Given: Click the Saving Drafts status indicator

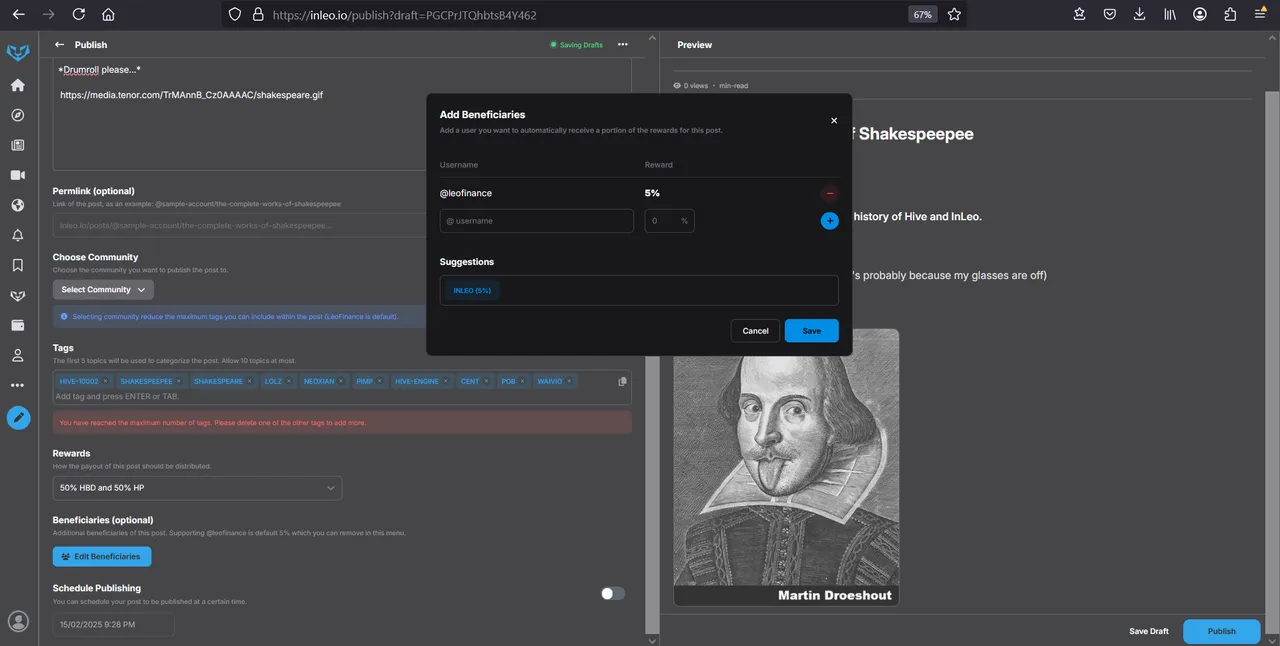Looking at the screenshot, I should click(x=576, y=45).
